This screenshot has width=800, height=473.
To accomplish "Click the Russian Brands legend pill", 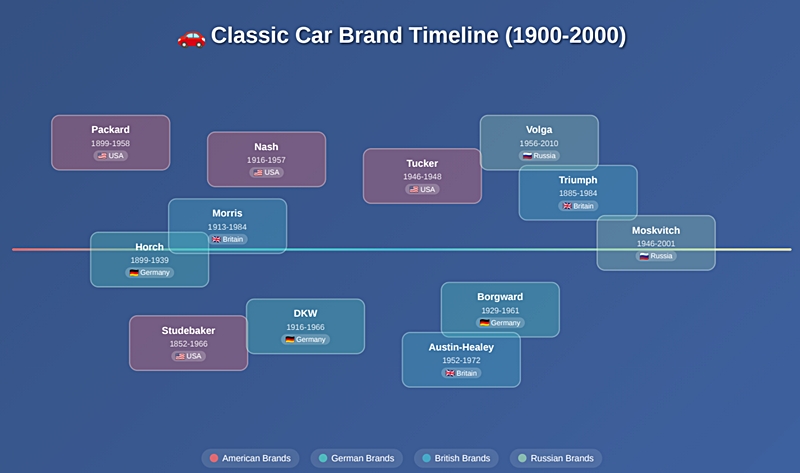I will point(556,458).
